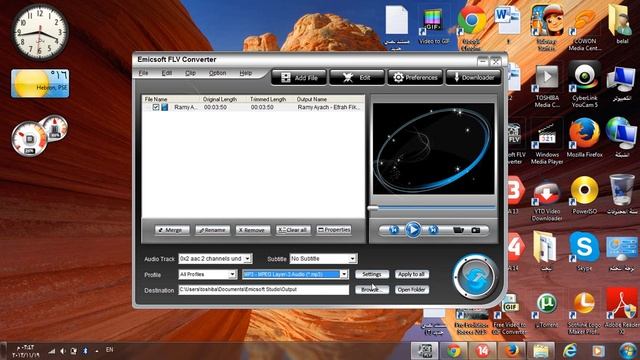Click the previous frame playback button
Viewport: 640px width, 360px height.
(x=393, y=230)
